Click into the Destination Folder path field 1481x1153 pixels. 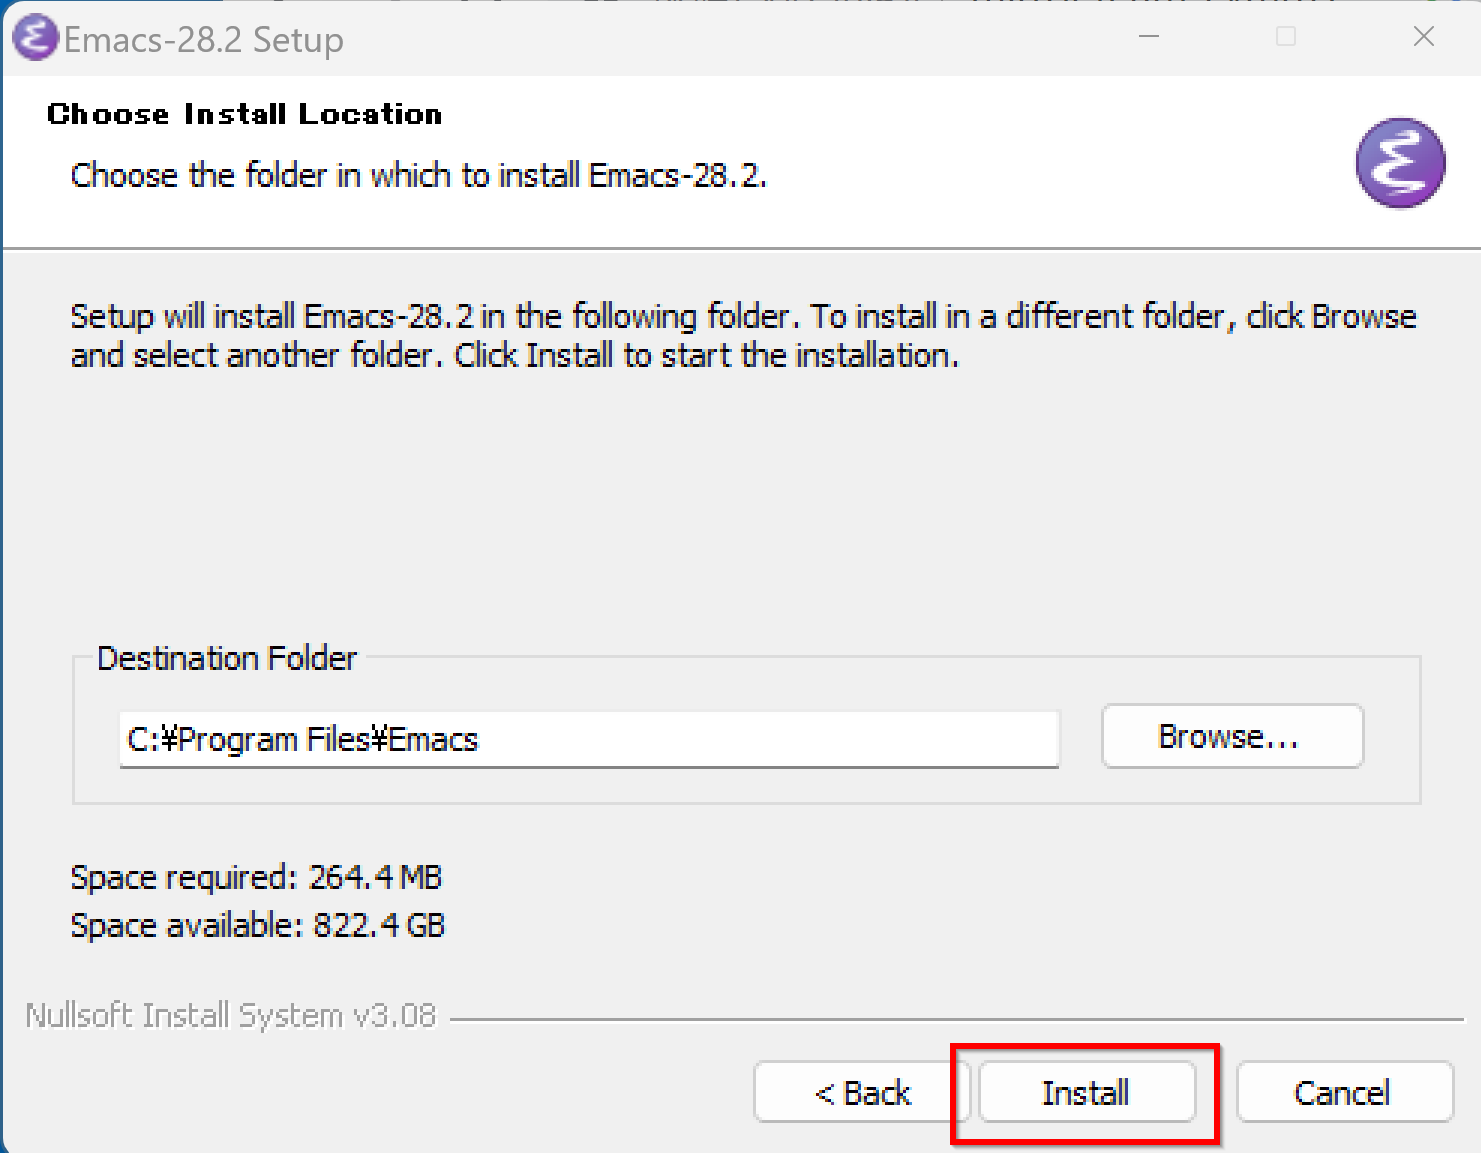pos(589,739)
